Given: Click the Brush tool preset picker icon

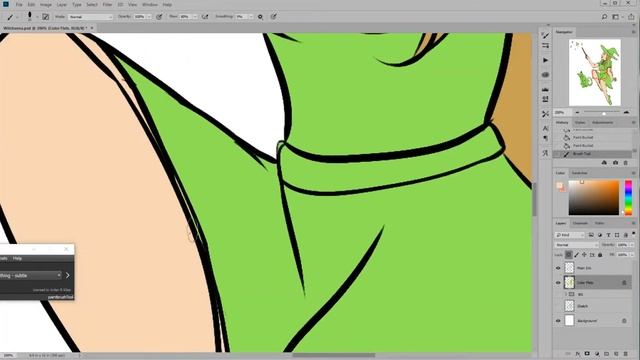Looking at the screenshot, I should tap(11, 17).
